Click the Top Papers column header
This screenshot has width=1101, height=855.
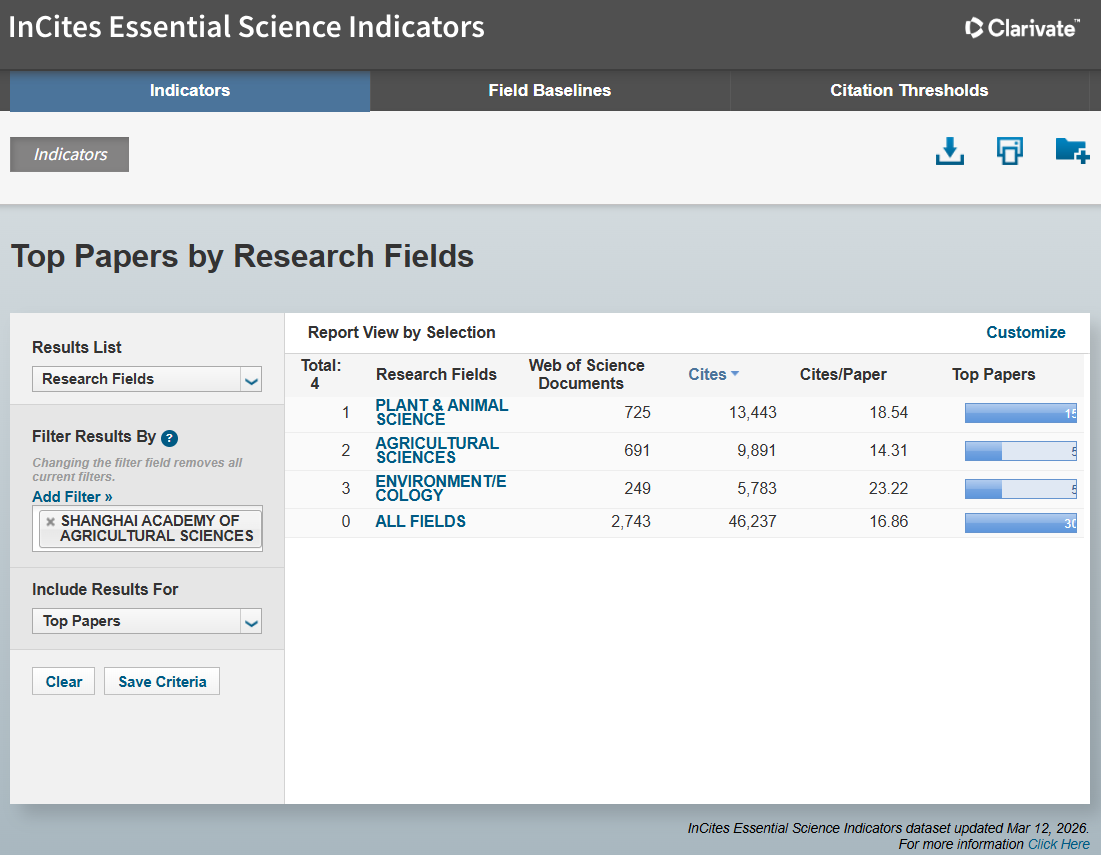(x=994, y=375)
